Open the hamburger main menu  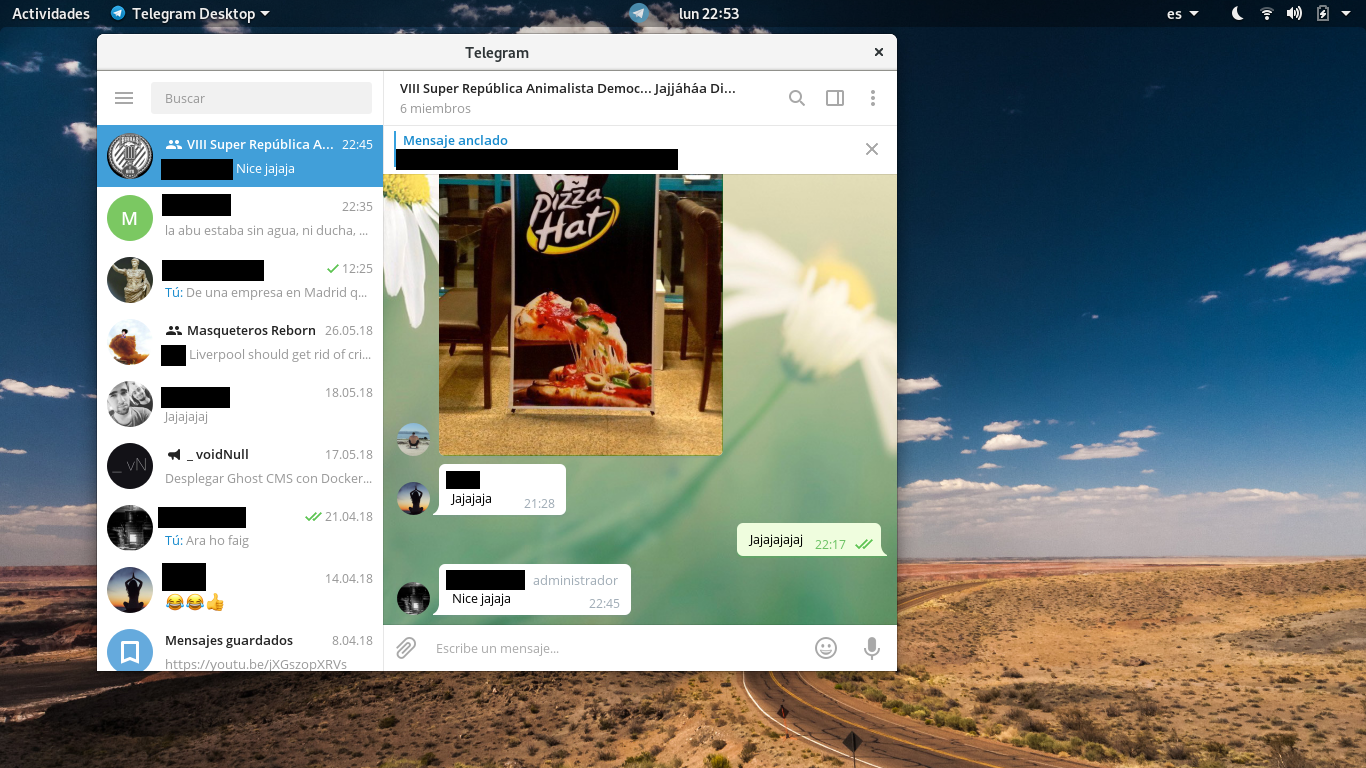124,98
